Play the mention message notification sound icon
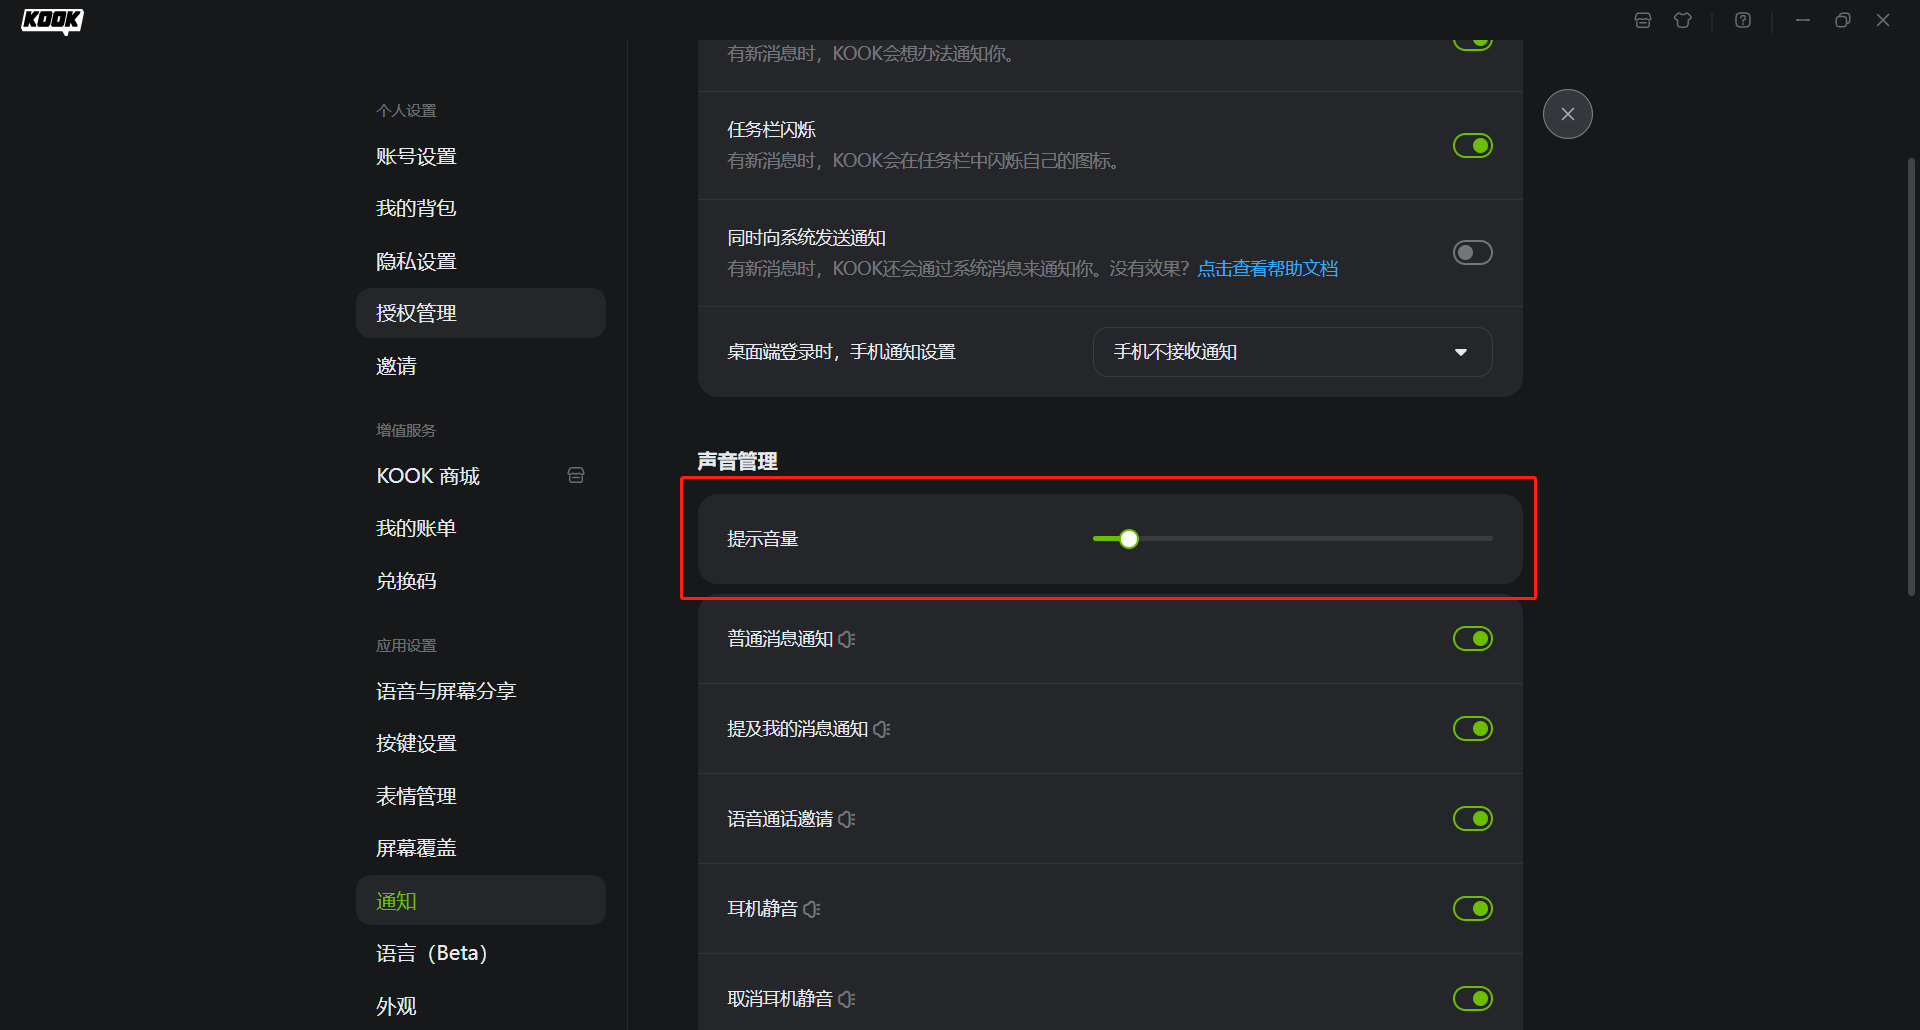1920x1030 pixels. click(881, 729)
